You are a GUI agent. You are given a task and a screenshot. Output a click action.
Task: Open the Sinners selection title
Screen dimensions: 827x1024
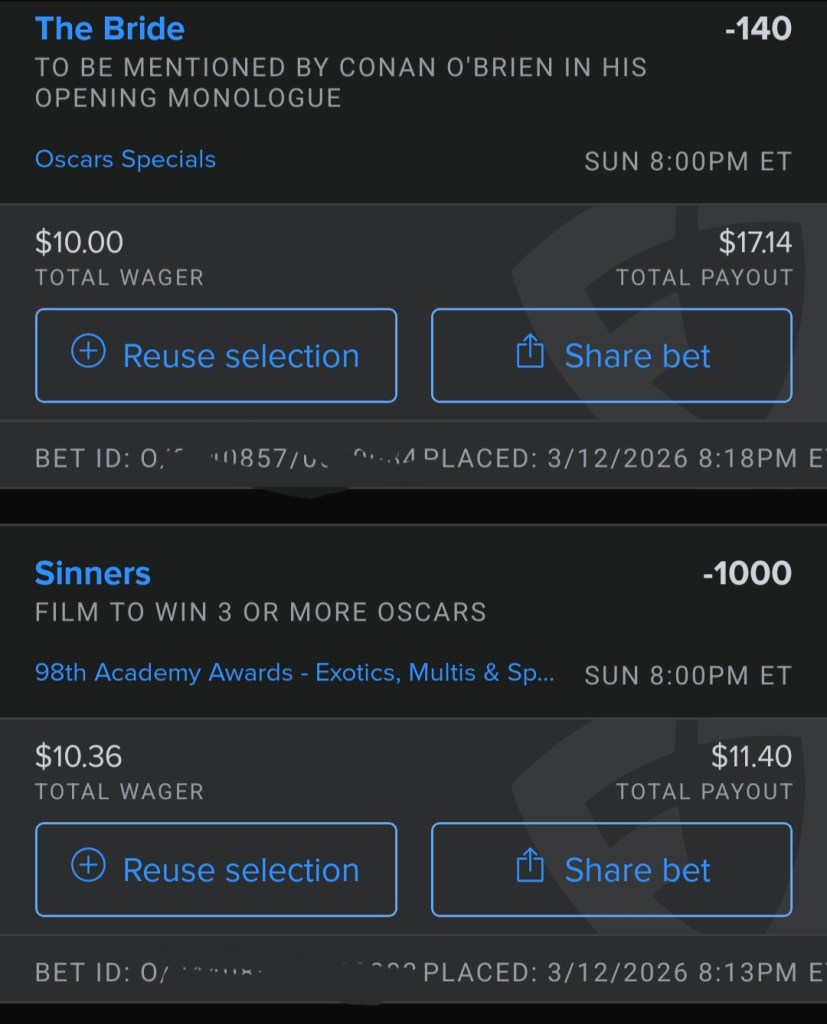(92, 573)
